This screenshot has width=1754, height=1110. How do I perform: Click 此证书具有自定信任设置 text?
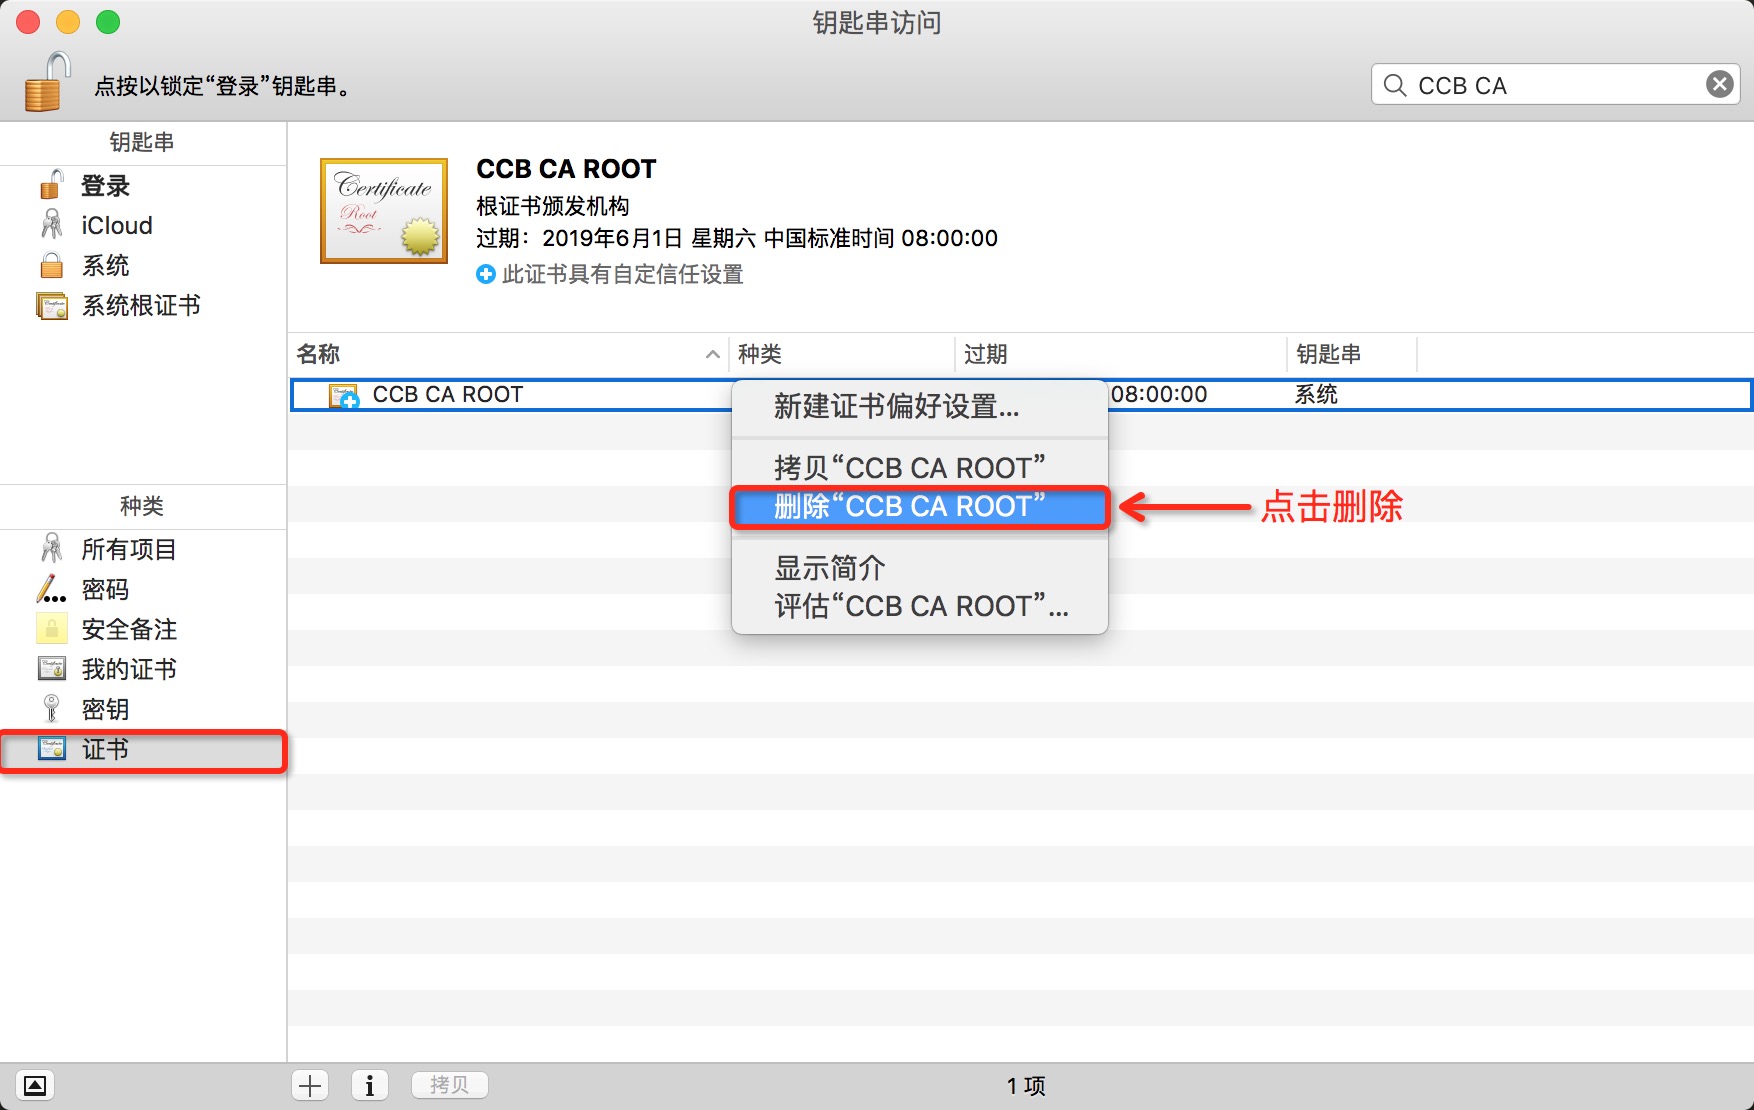click(623, 274)
